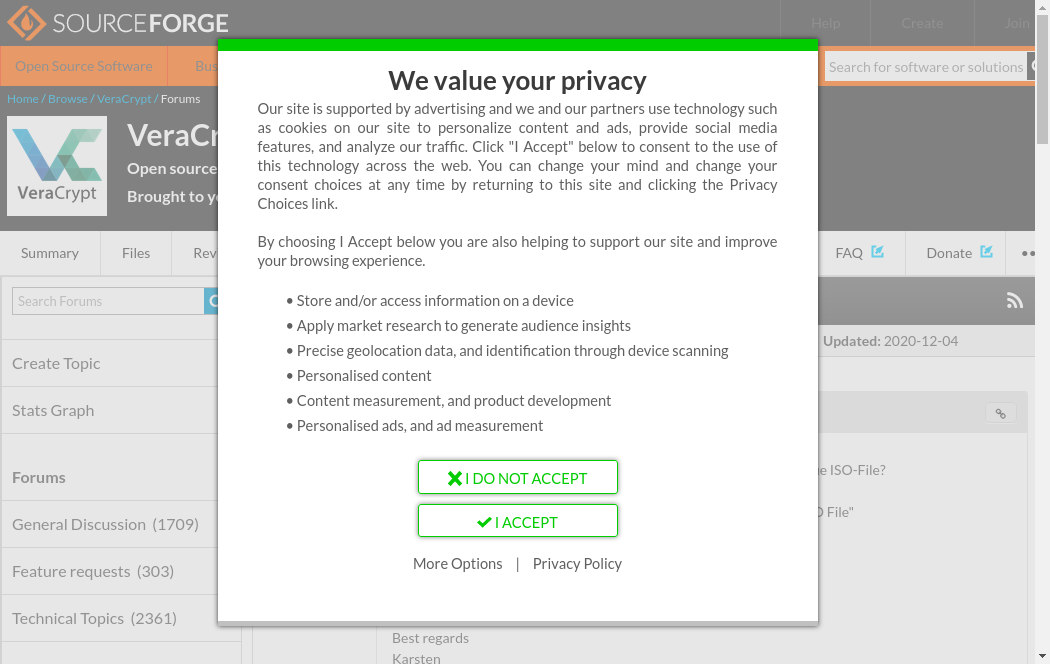Open the RSS feed icon

click(1014, 301)
